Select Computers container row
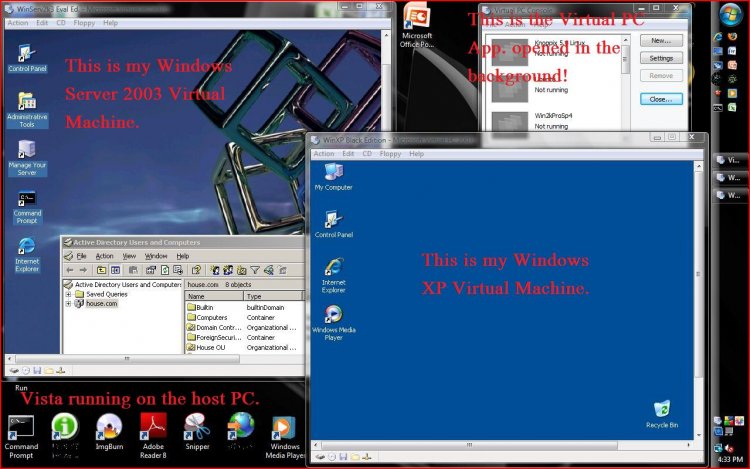This screenshot has height=469, width=750. (x=243, y=317)
